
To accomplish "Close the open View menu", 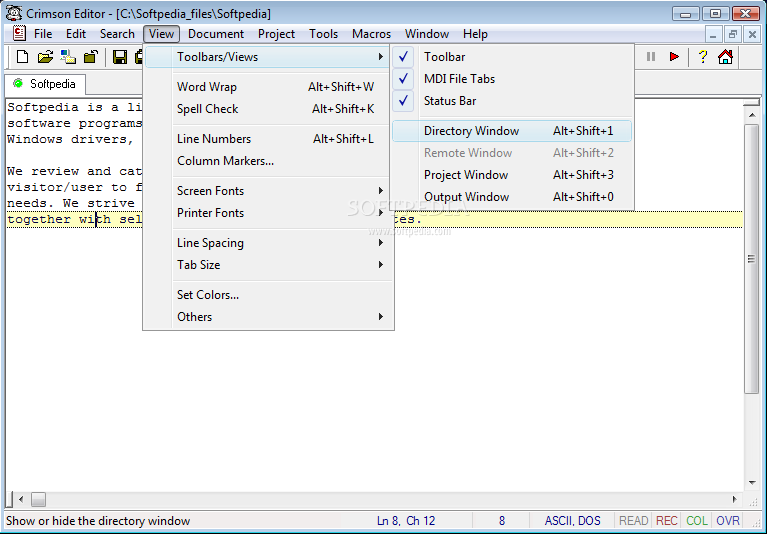I will click(x=161, y=34).
